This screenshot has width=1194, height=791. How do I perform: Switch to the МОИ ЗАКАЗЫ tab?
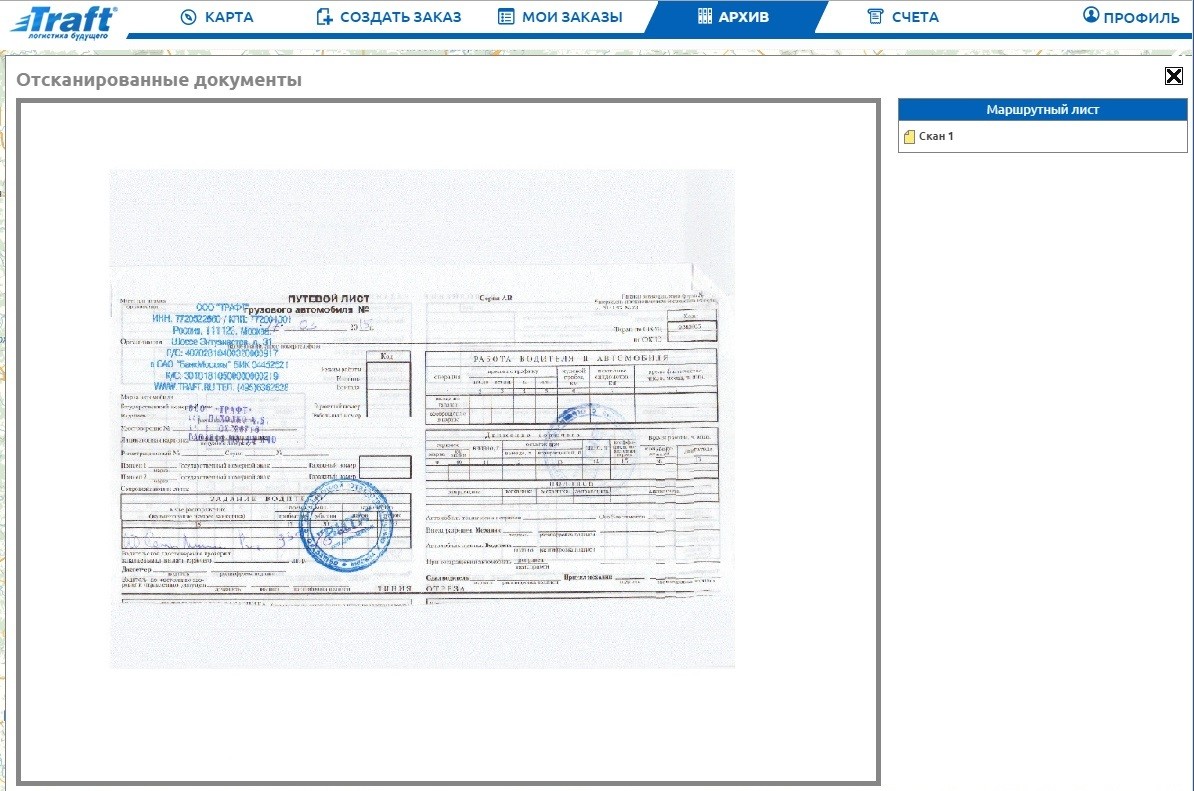(571, 17)
